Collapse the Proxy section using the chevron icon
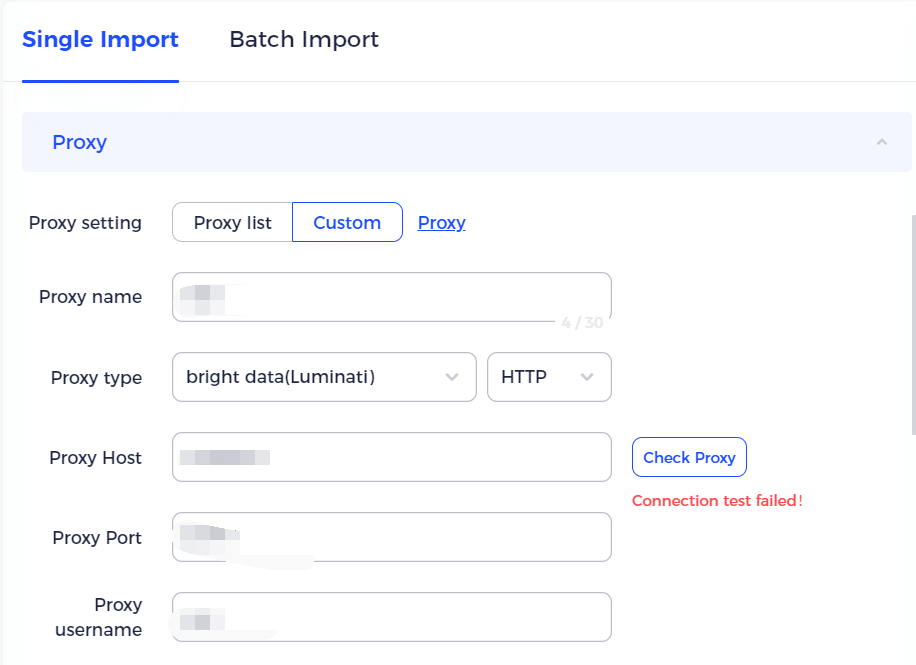This screenshot has height=665, width=916. click(881, 142)
